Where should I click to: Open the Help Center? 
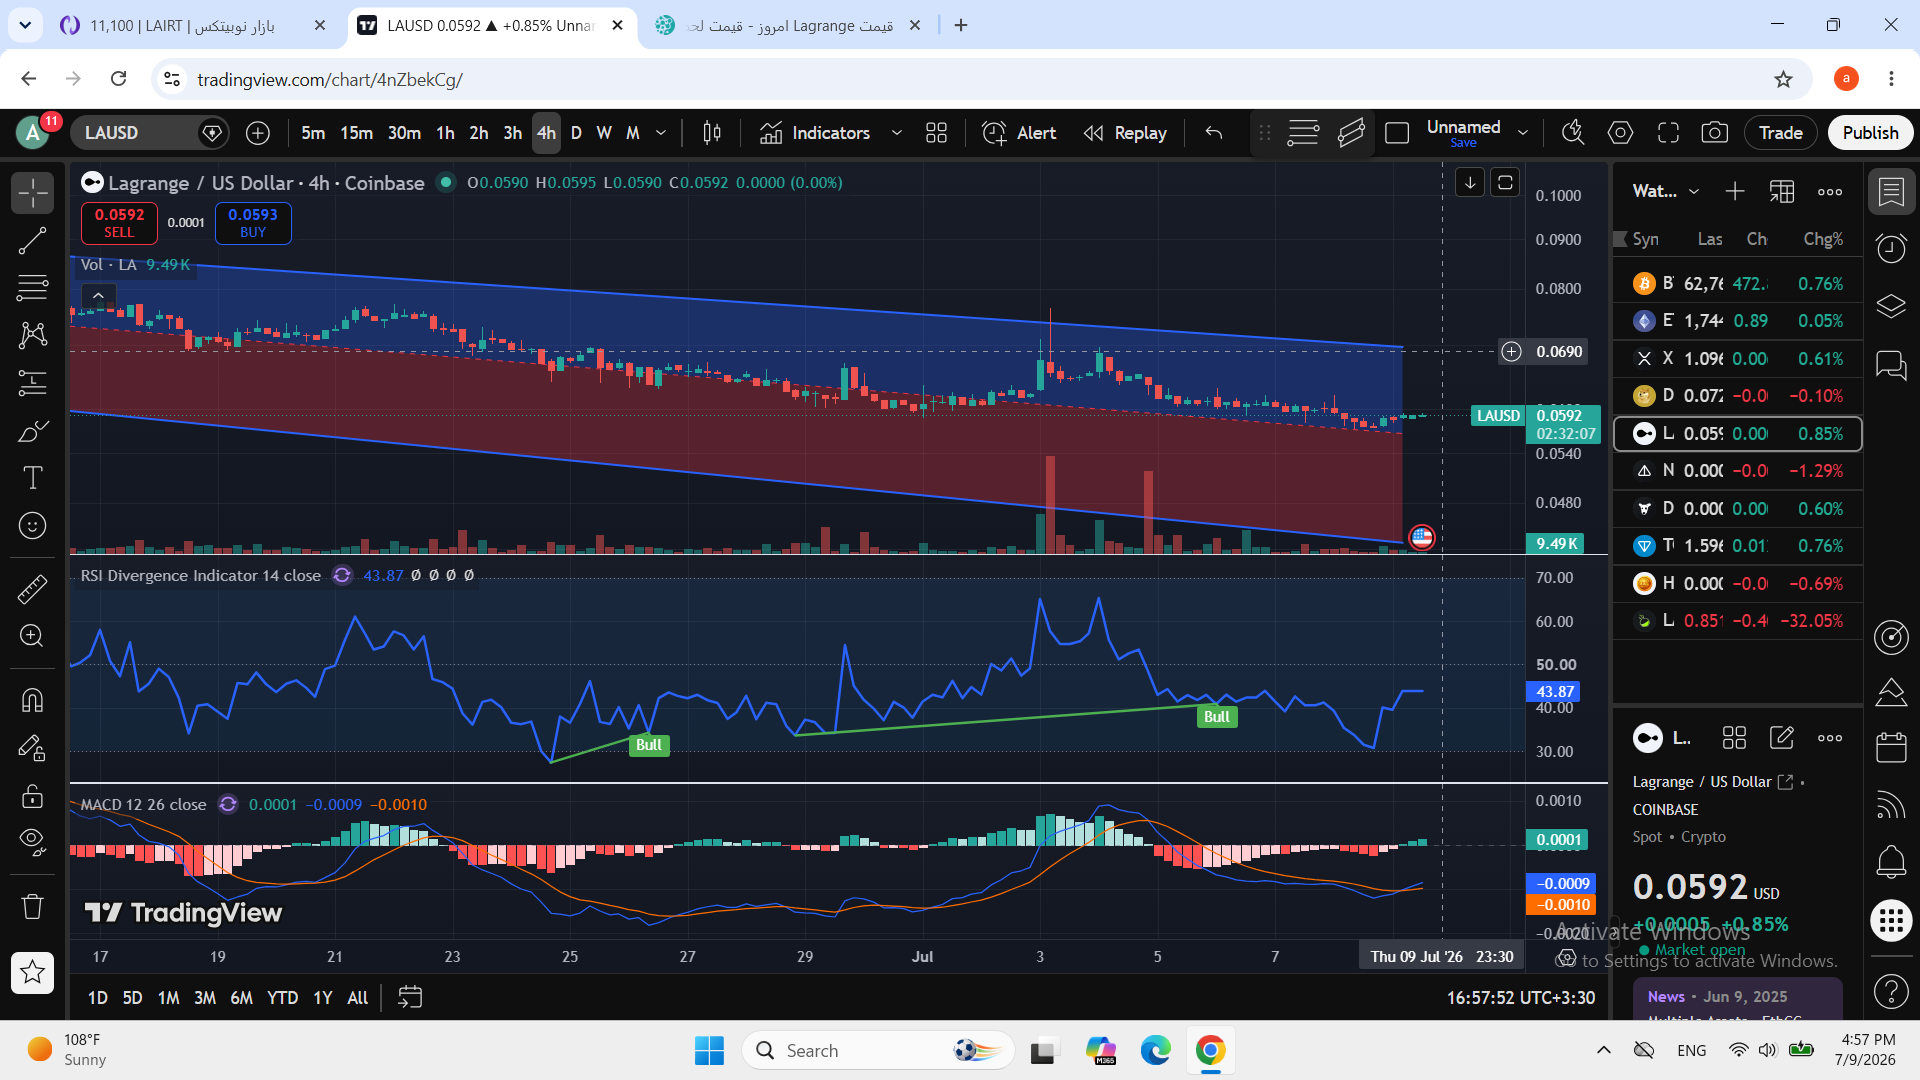1891,991
